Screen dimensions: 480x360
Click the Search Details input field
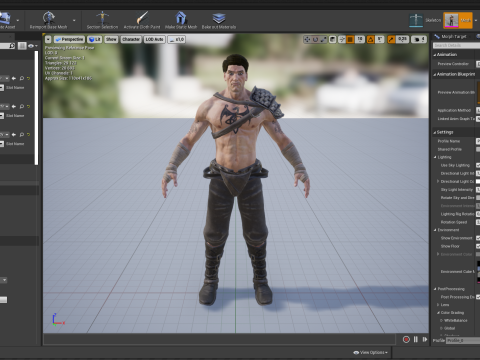click(456, 45)
